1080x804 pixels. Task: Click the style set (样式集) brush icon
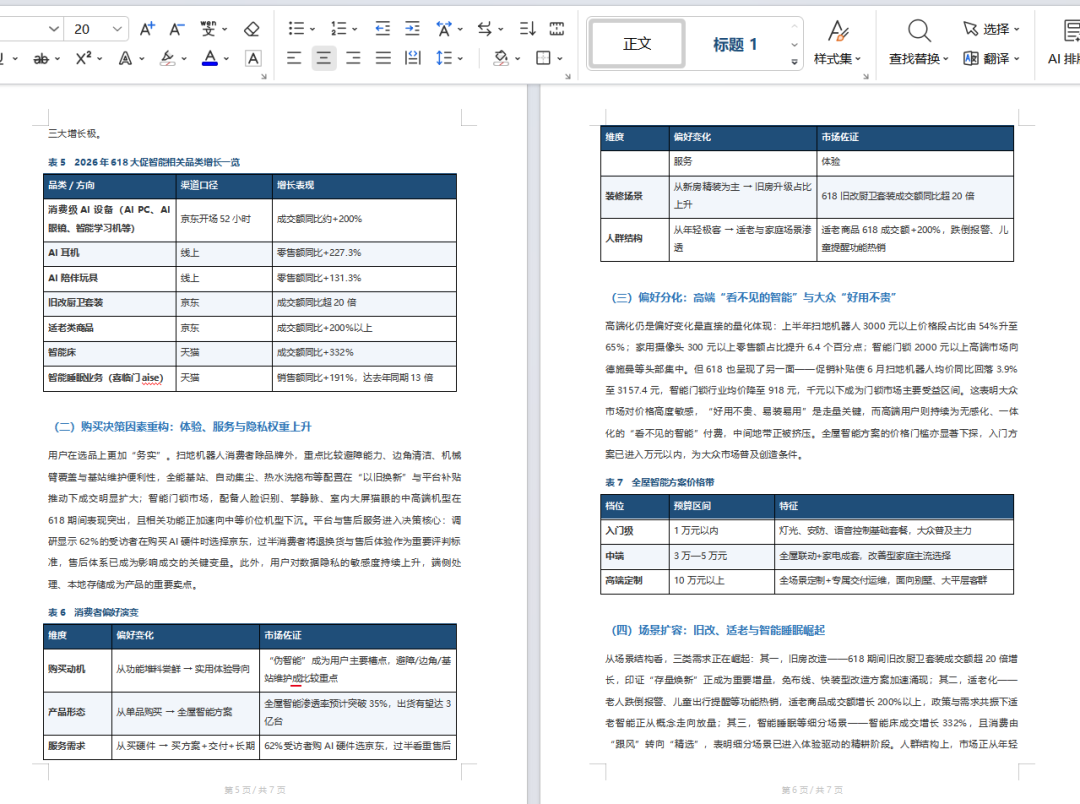pyautogui.click(x=838, y=31)
